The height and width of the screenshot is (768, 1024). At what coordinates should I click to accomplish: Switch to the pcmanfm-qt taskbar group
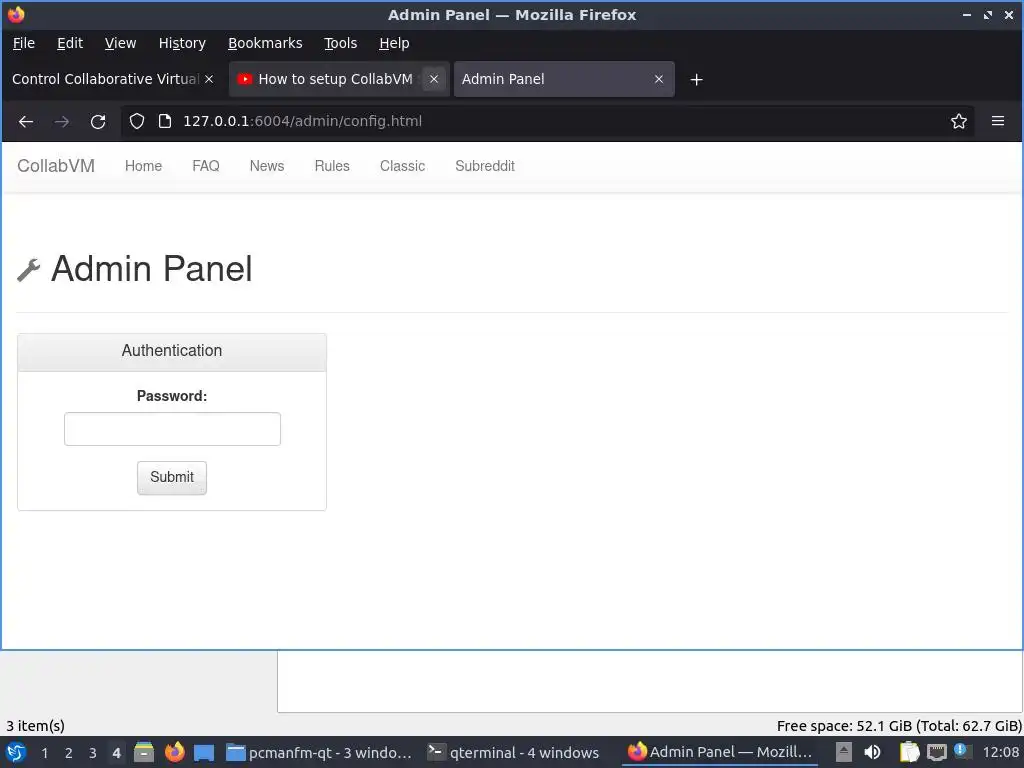point(319,753)
